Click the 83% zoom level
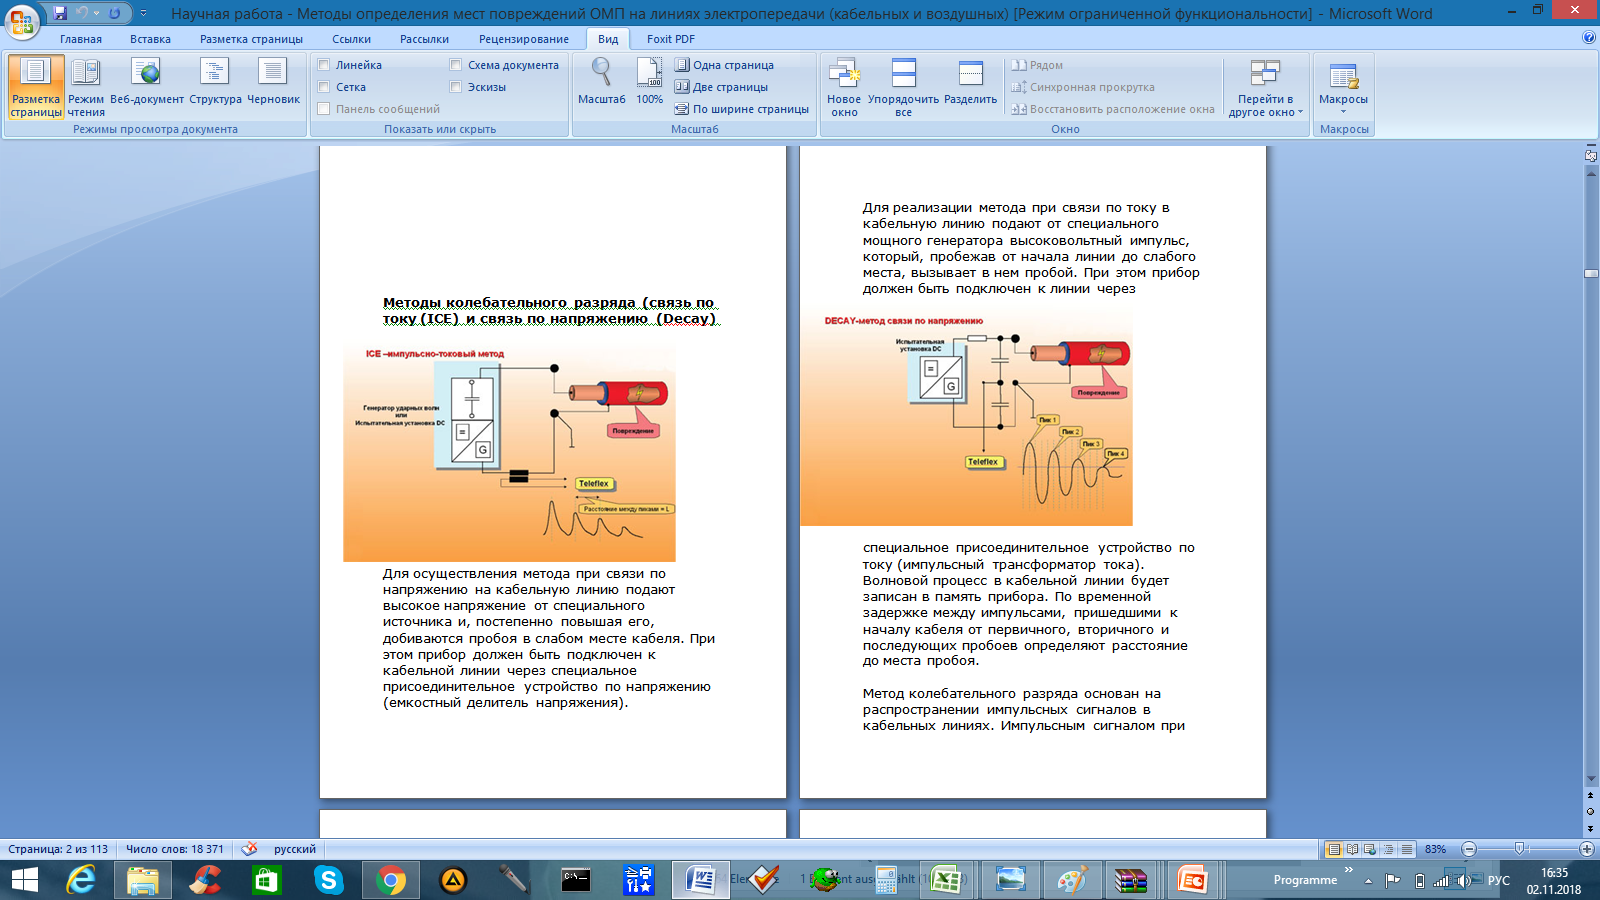Screen dimensions: 1600x900 click(1436, 849)
